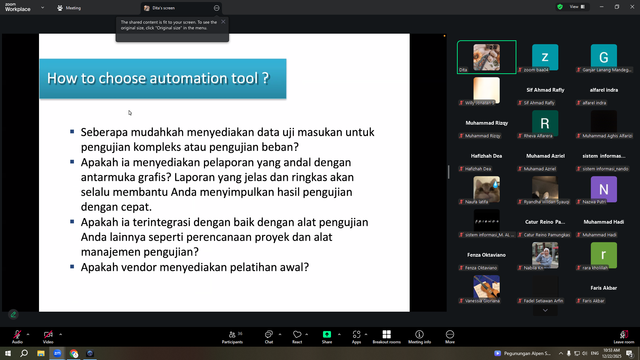Click the system tray network icon

577,353
